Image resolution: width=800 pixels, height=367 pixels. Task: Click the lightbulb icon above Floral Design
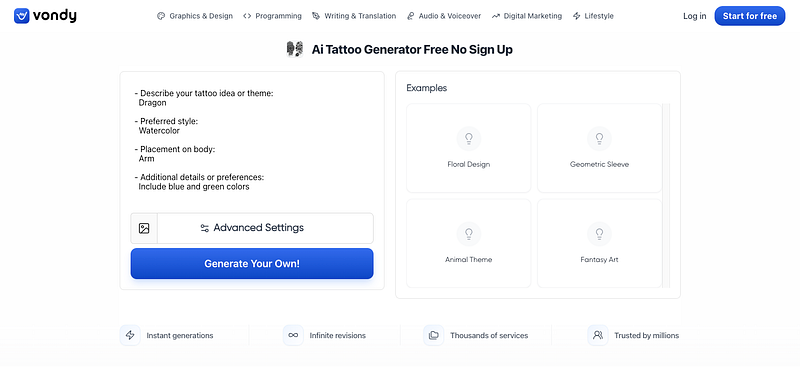[468, 138]
